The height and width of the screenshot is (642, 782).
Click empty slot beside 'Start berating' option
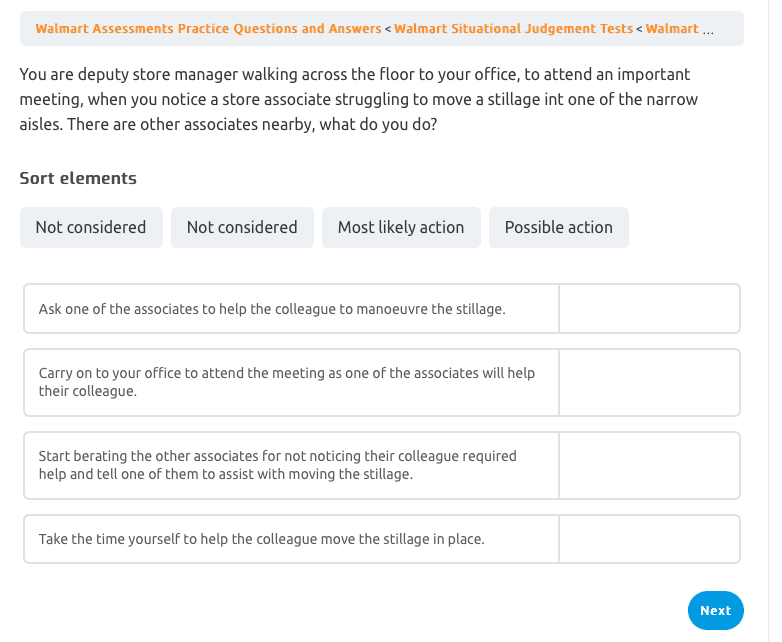pyautogui.click(x=649, y=465)
